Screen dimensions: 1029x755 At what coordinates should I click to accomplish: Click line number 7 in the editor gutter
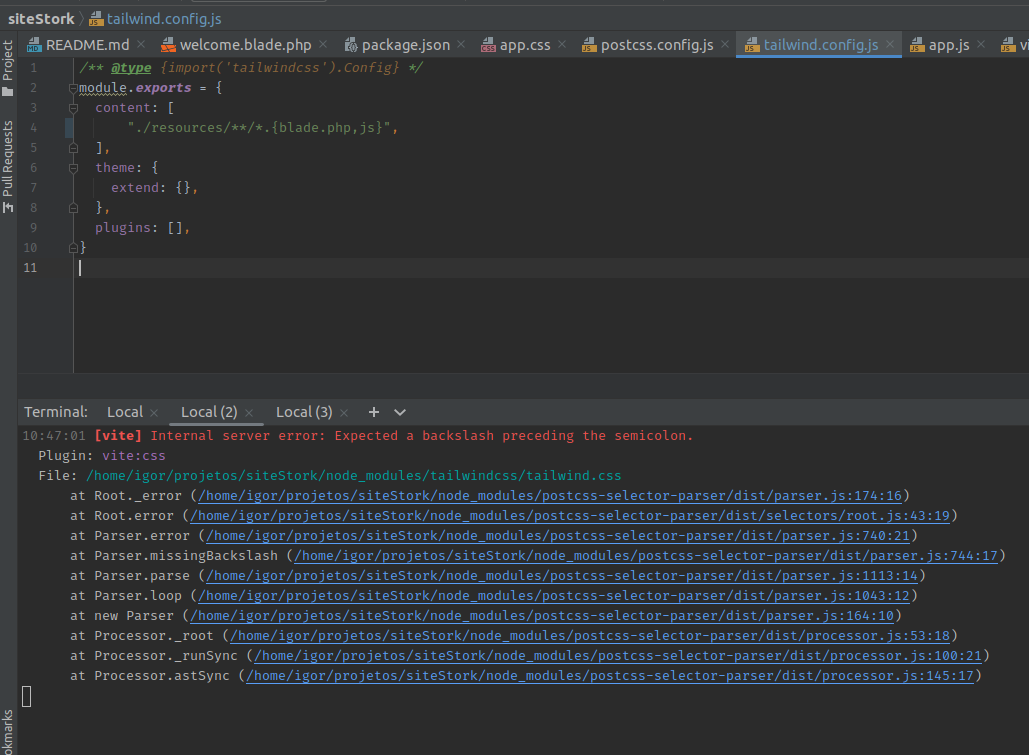click(33, 187)
